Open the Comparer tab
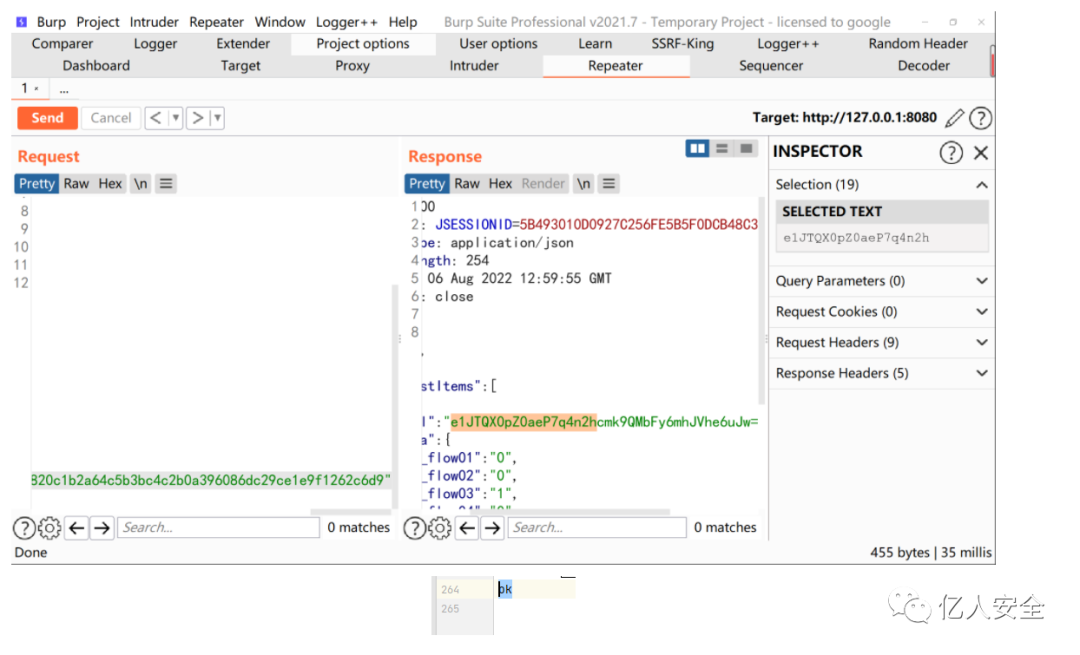This screenshot has height=655, width=1080. pos(62,44)
